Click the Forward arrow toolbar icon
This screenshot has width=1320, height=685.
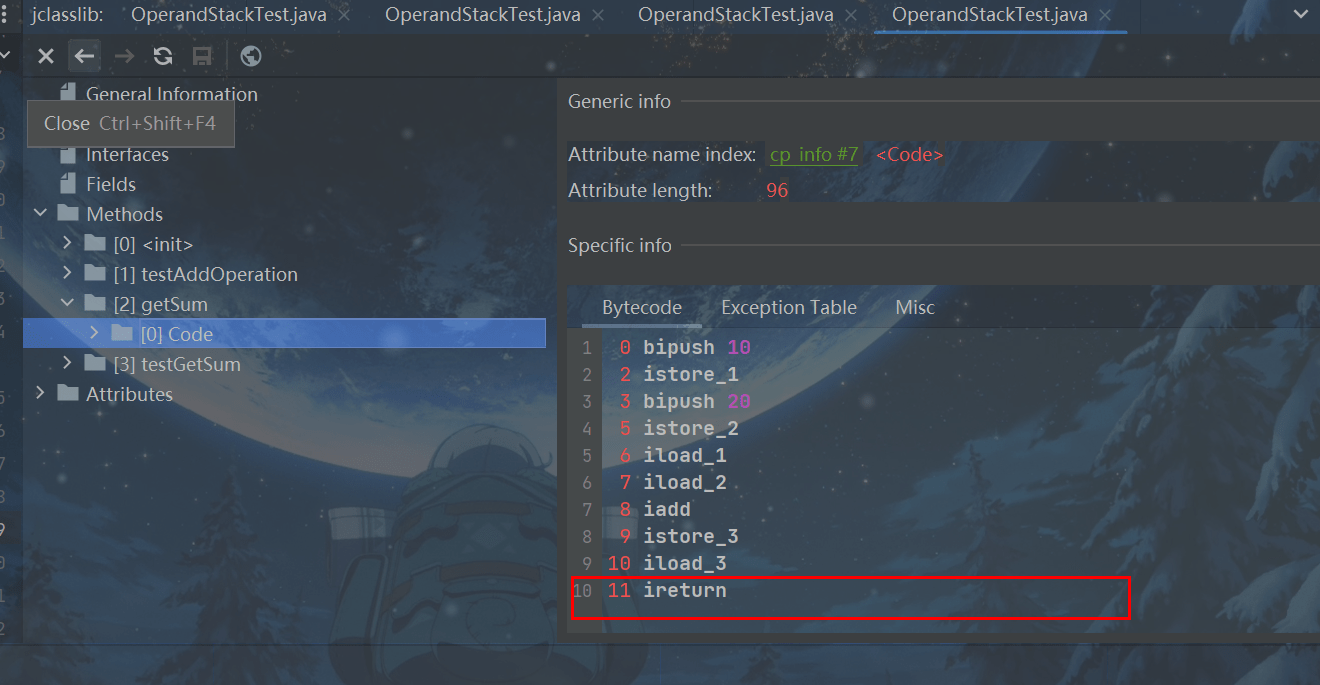124,56
